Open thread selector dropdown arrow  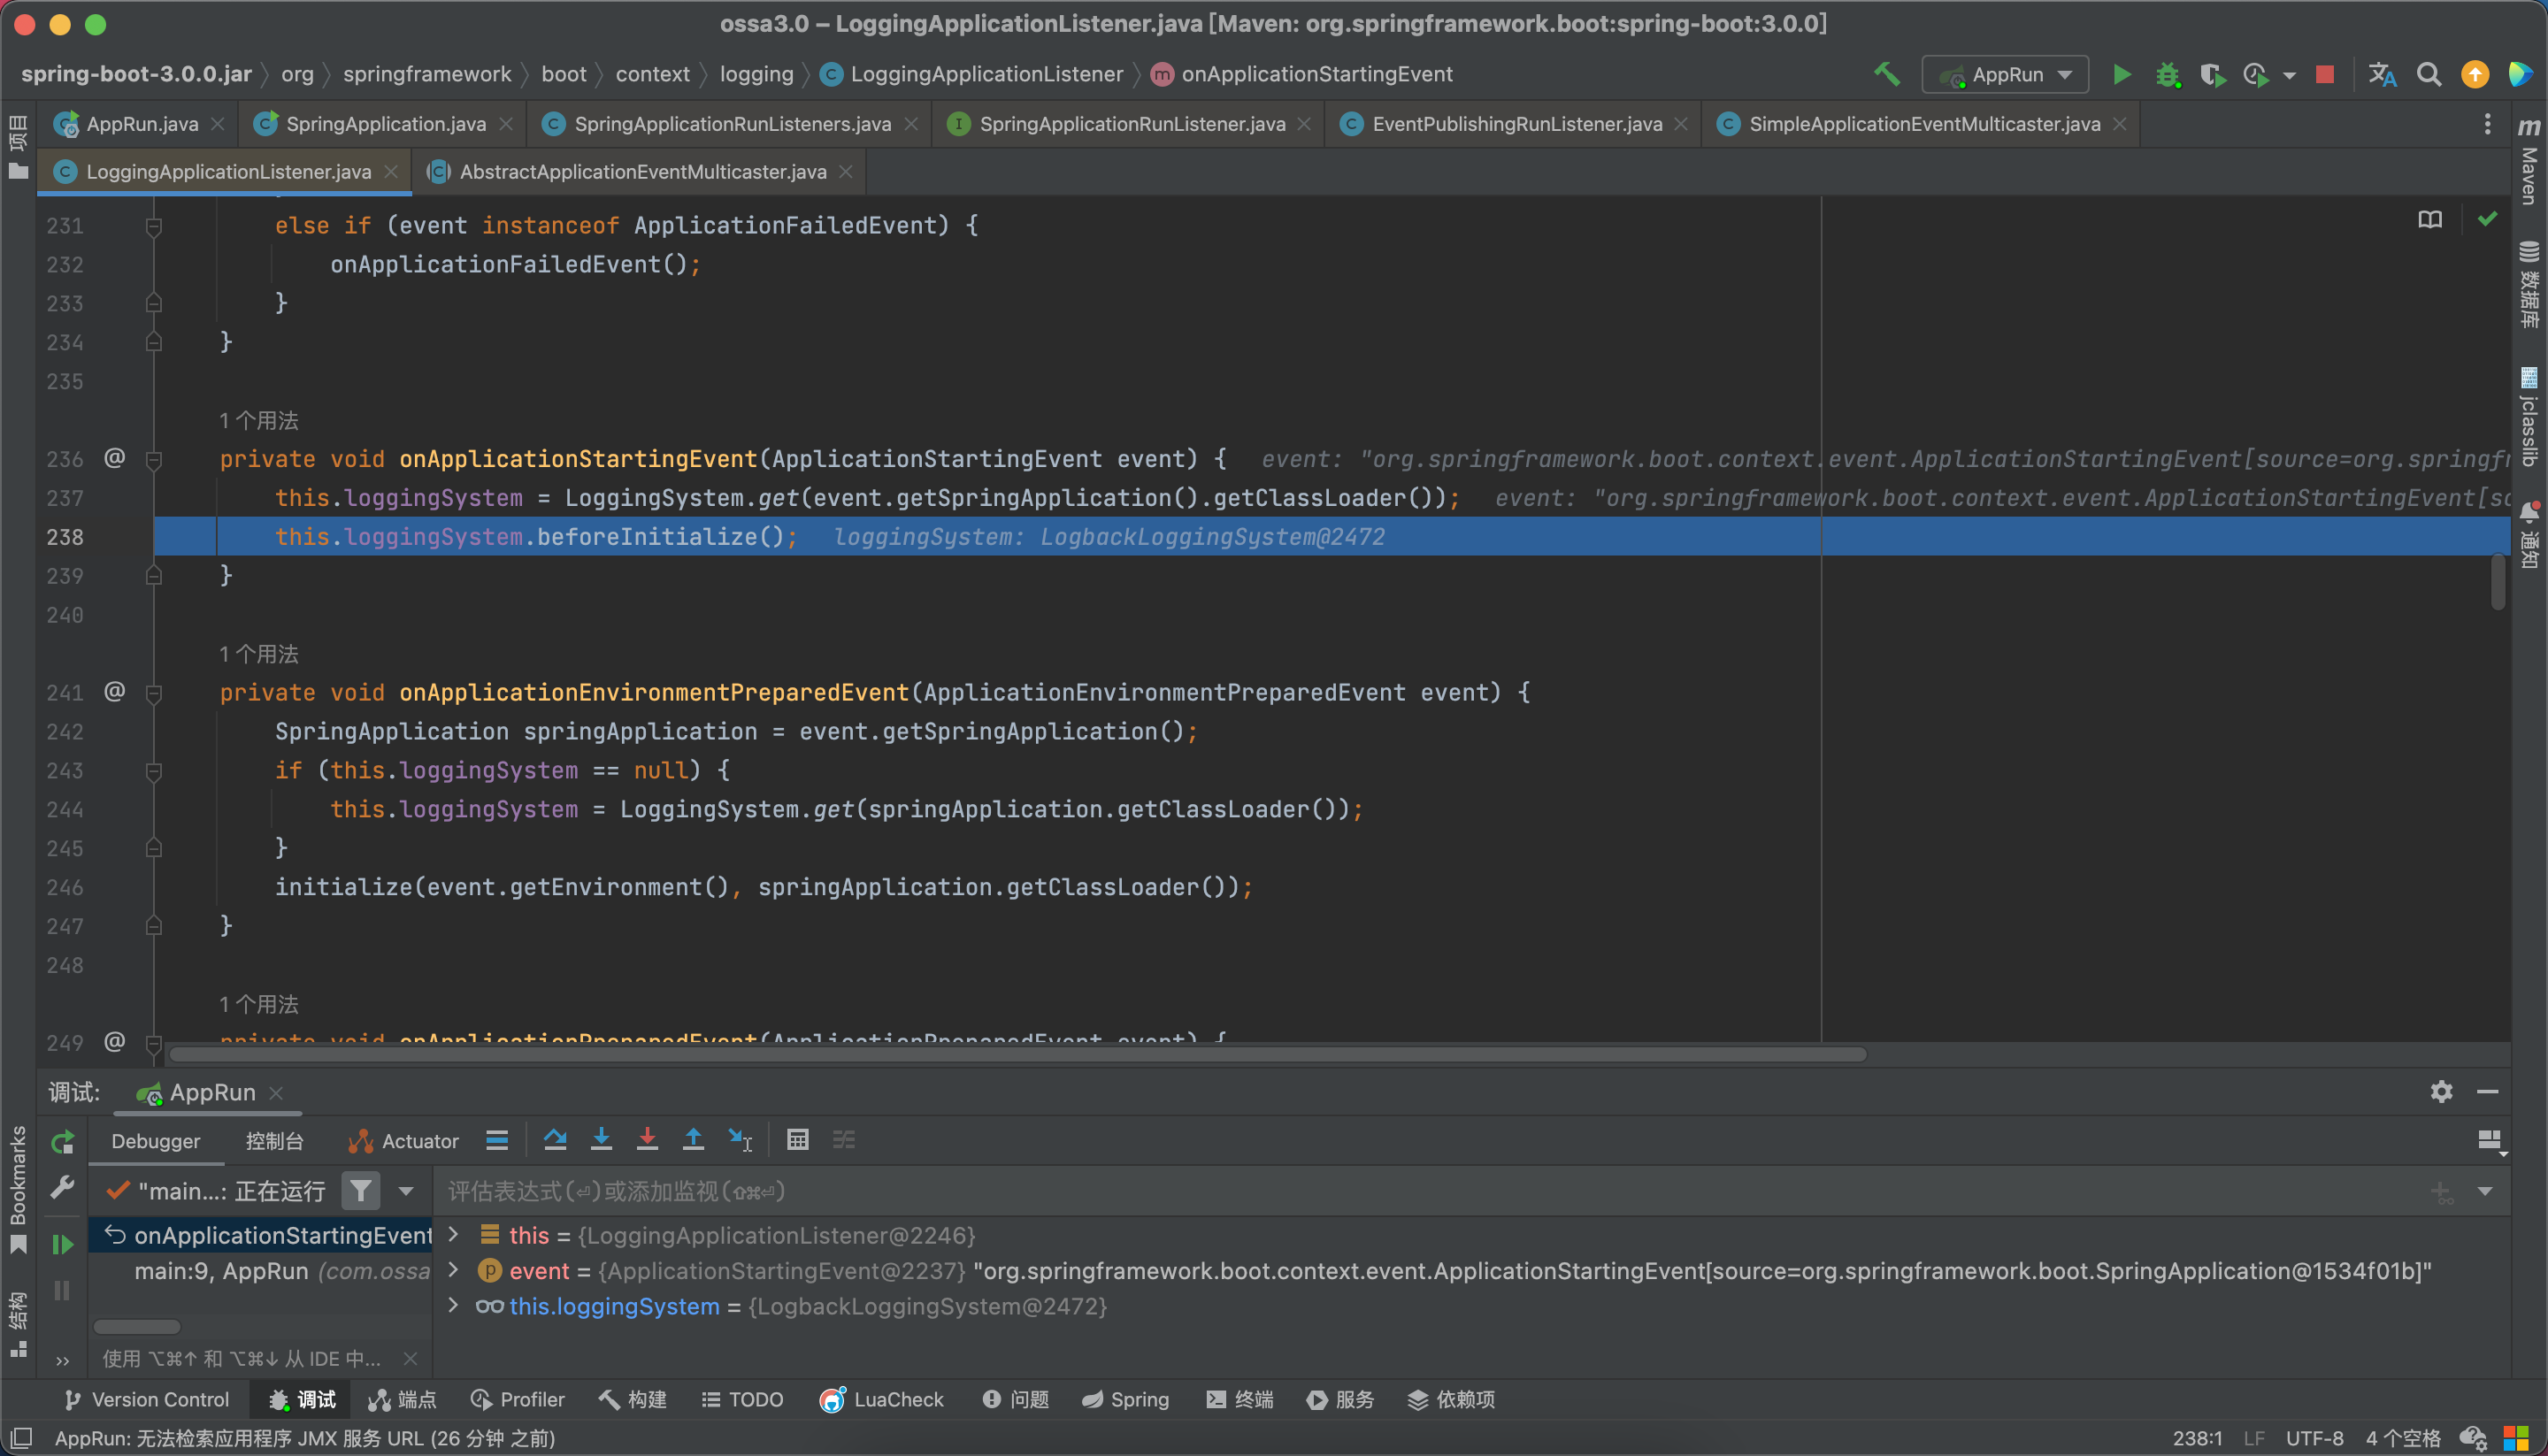click(405, 1191)
